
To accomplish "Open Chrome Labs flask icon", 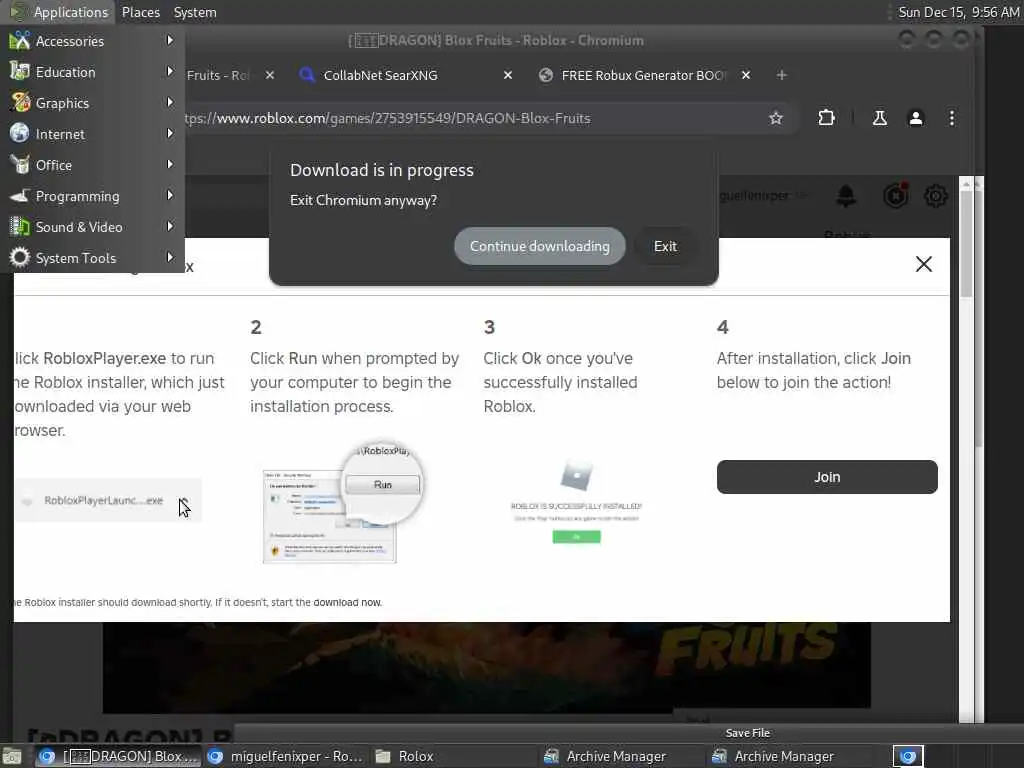I will point(880,118).
